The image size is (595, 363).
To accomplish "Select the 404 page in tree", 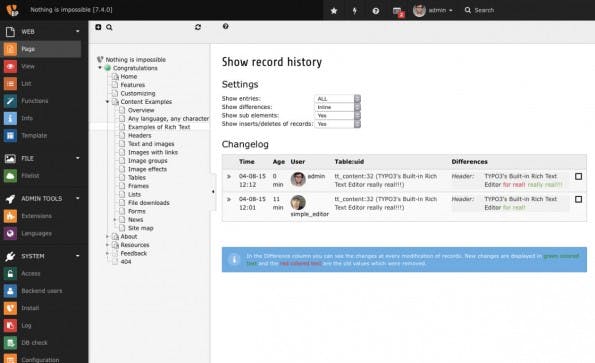I will 126,262.
